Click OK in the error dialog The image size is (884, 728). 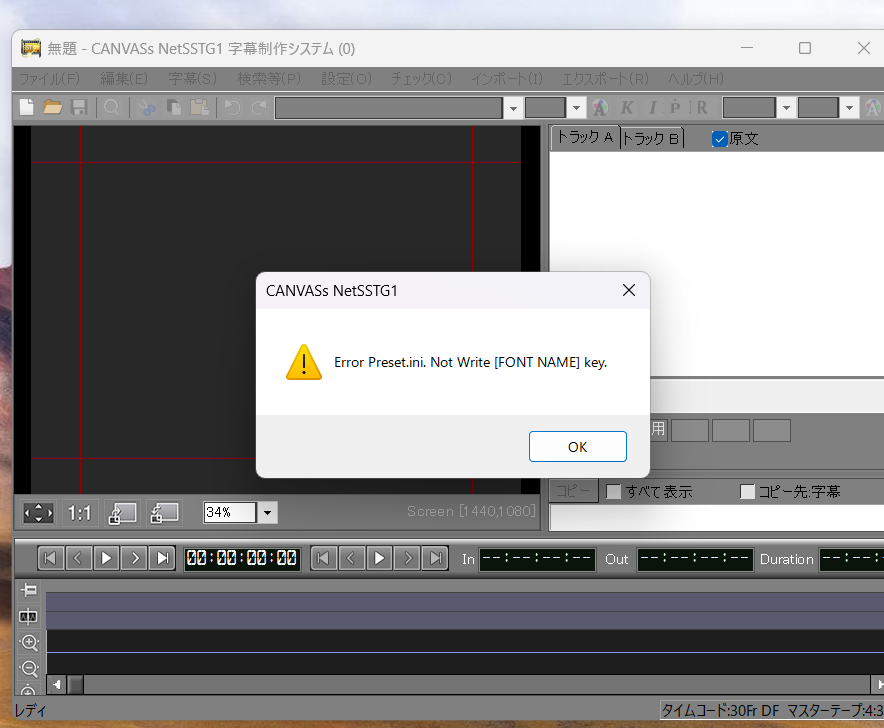click(577, 447)
